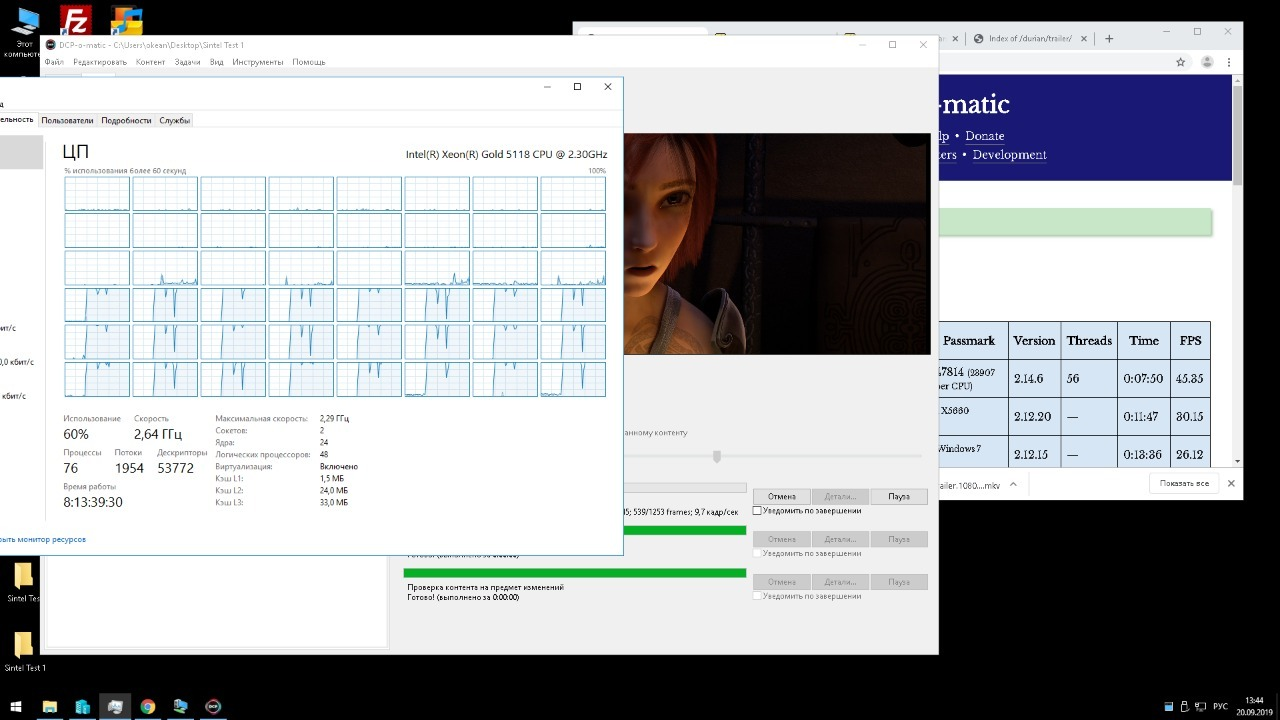Click the 30.15 FPS cell
Viewport: 1280px width, 720px height.
(x=1190, y=417)
